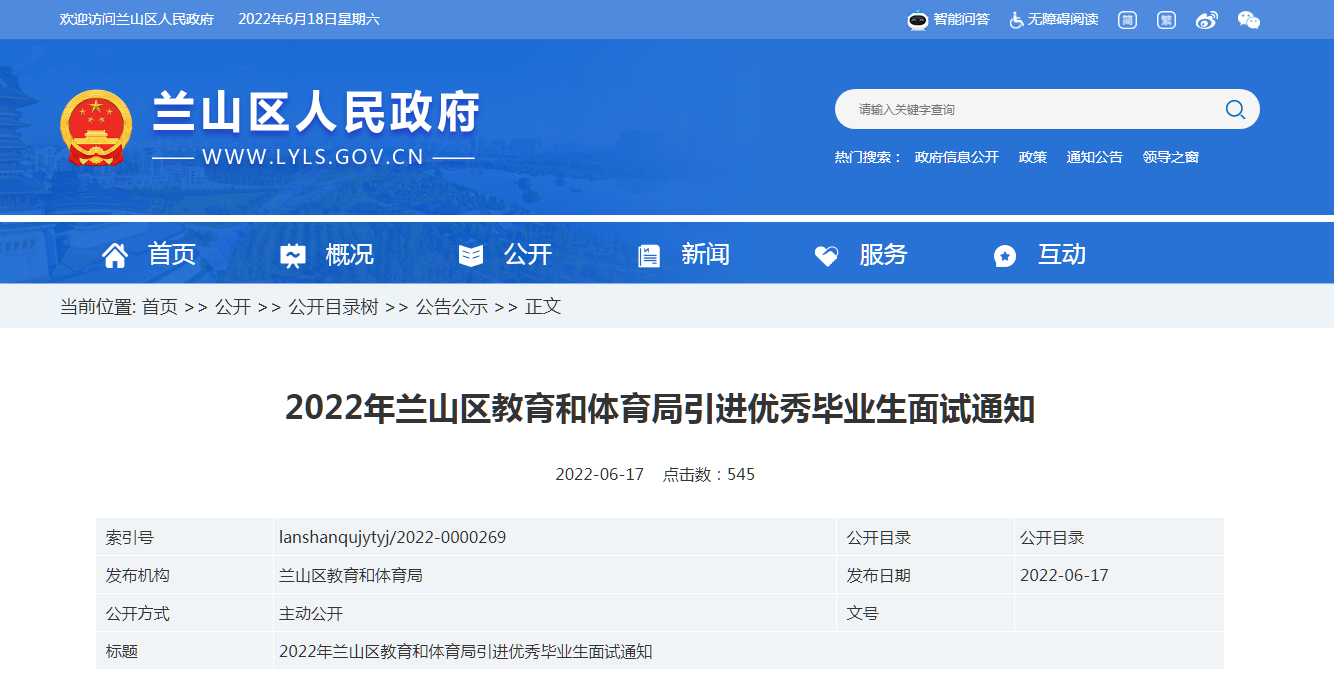Click the national emblem logo
The width and height of the screenshot is (1334, 683).
96,128
